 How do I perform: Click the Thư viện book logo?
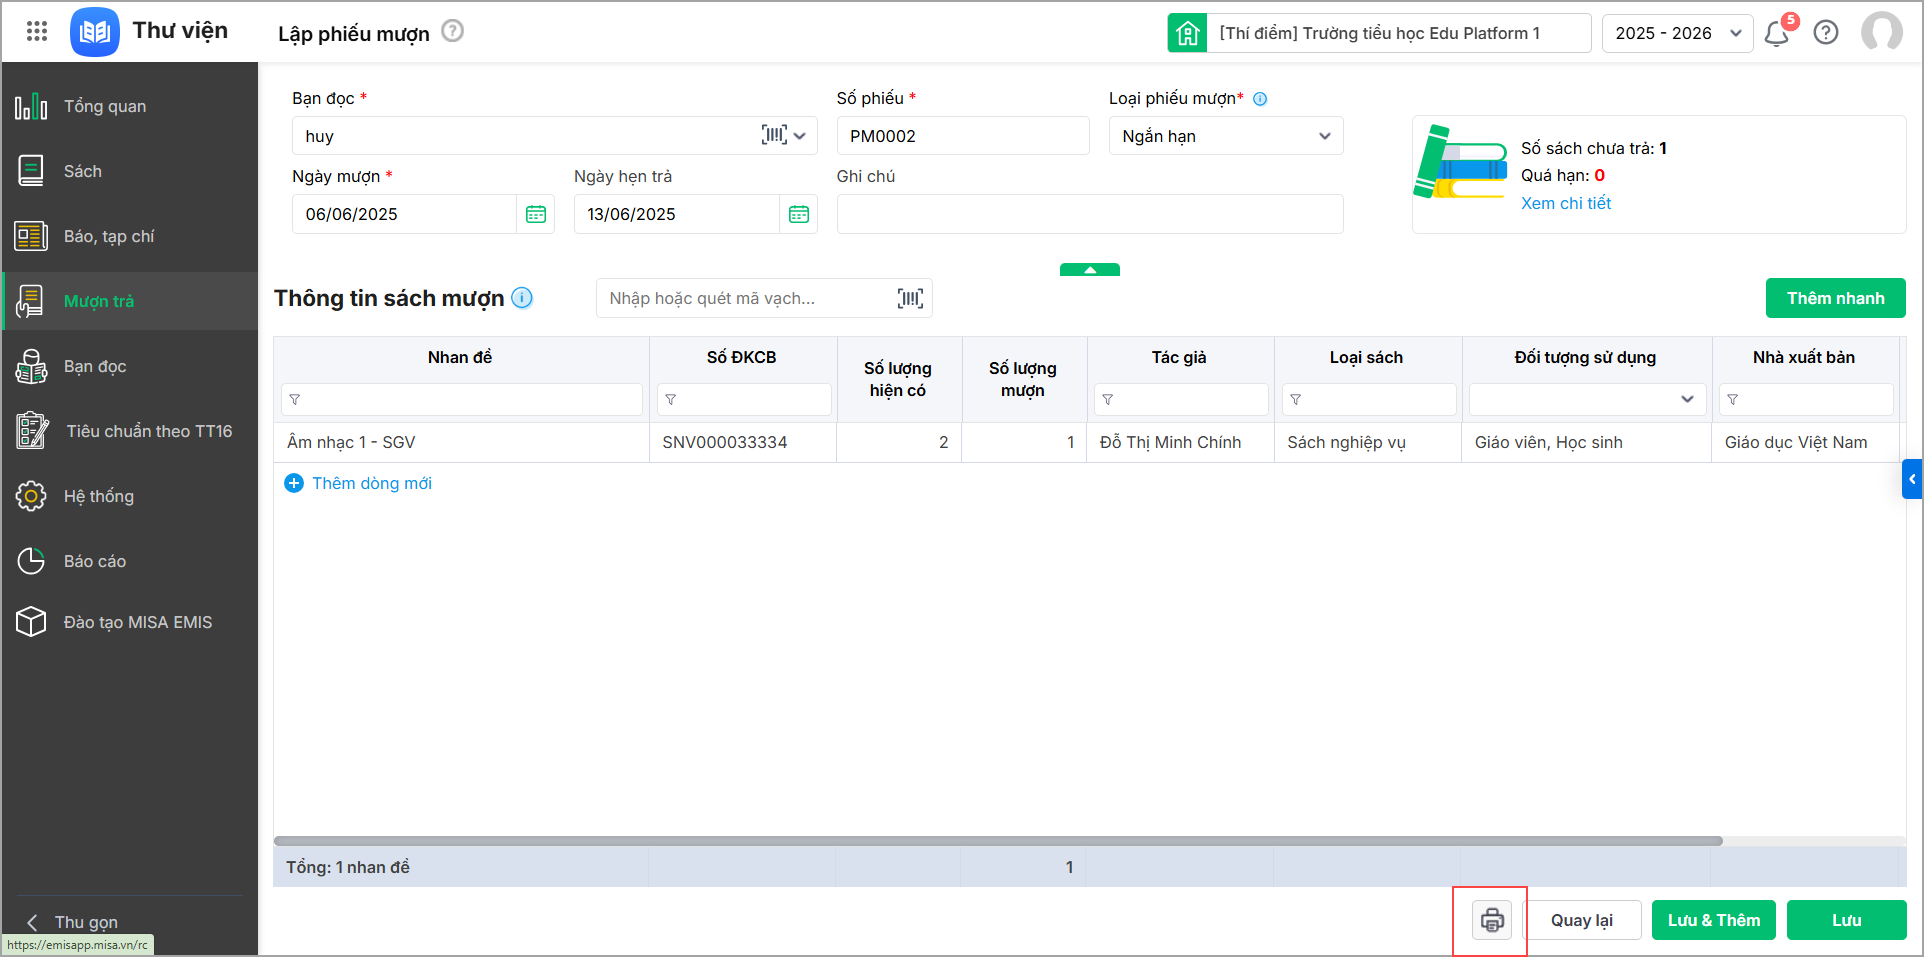[95, 32]
